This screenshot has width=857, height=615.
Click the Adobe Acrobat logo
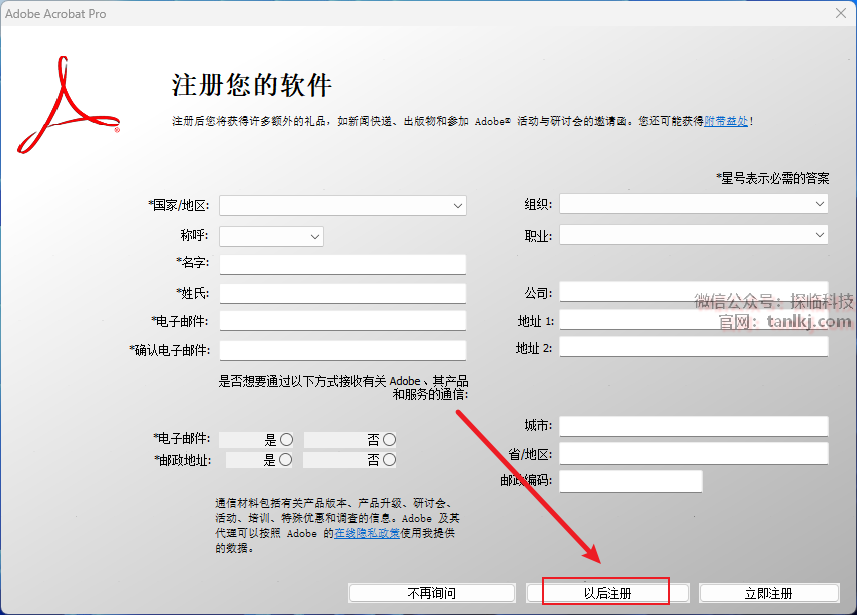[68, 105]
